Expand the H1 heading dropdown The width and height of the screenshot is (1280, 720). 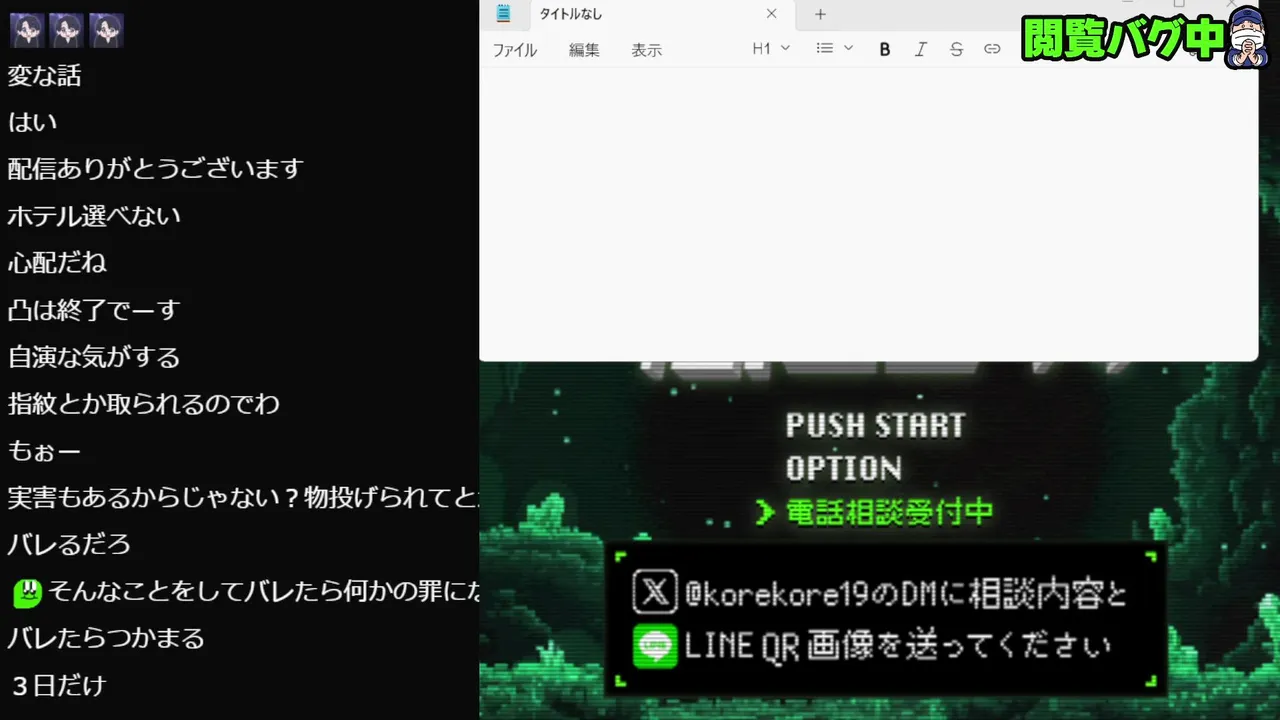[x=771, y=48]
